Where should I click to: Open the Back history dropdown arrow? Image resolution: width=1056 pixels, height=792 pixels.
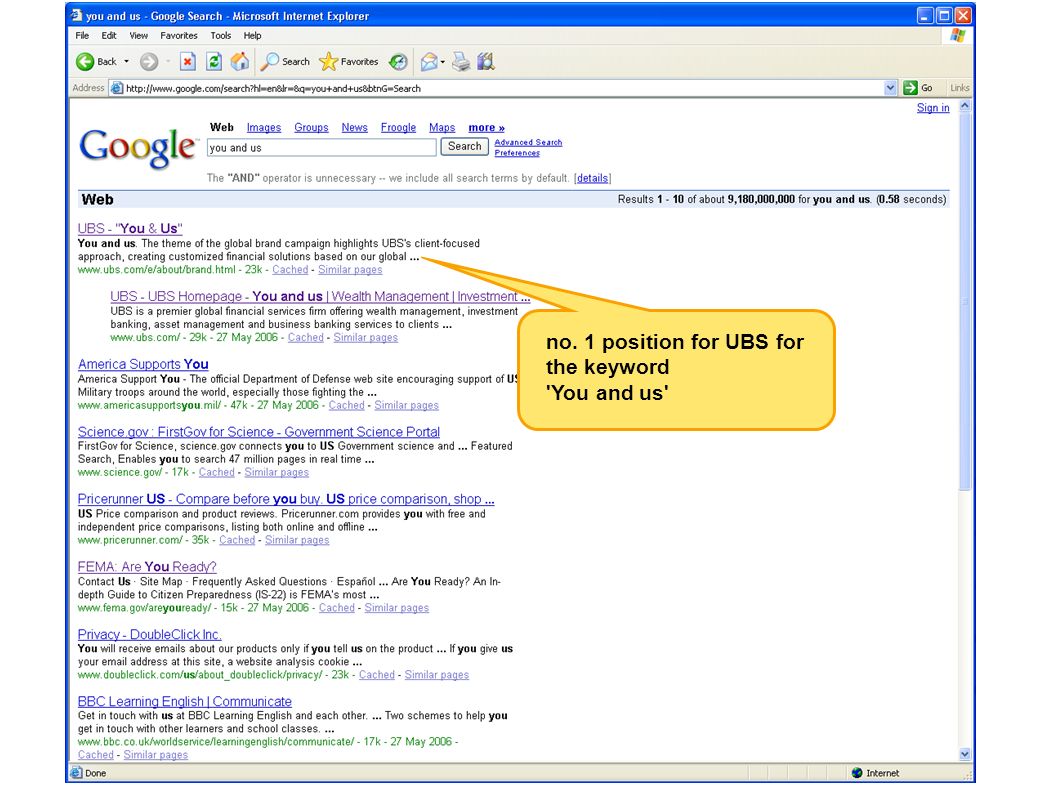point(126,62)
